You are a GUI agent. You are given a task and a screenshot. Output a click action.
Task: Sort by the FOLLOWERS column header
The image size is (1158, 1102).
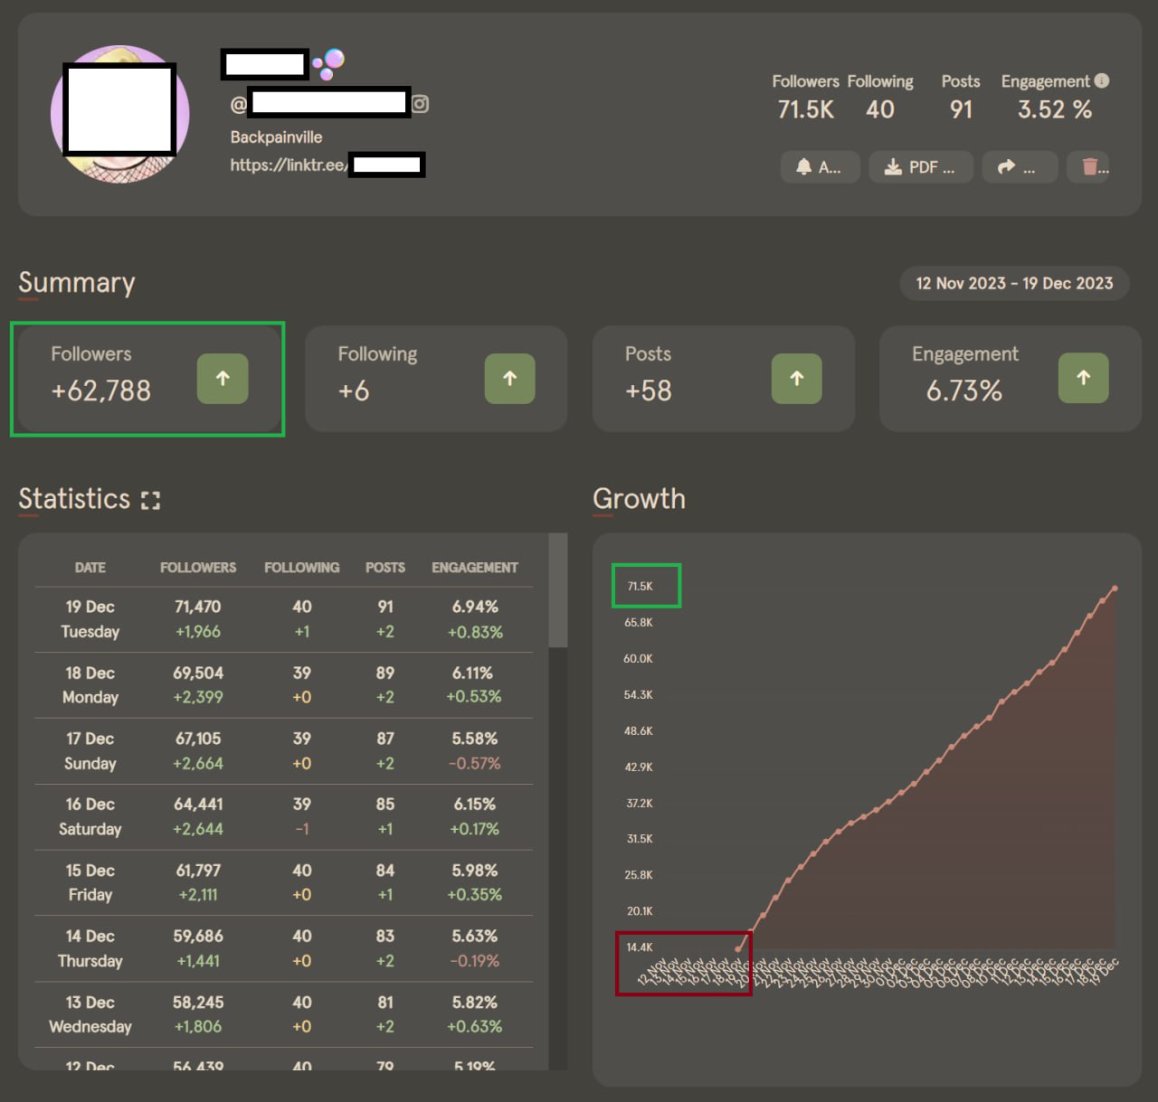(x=198, y=567)
